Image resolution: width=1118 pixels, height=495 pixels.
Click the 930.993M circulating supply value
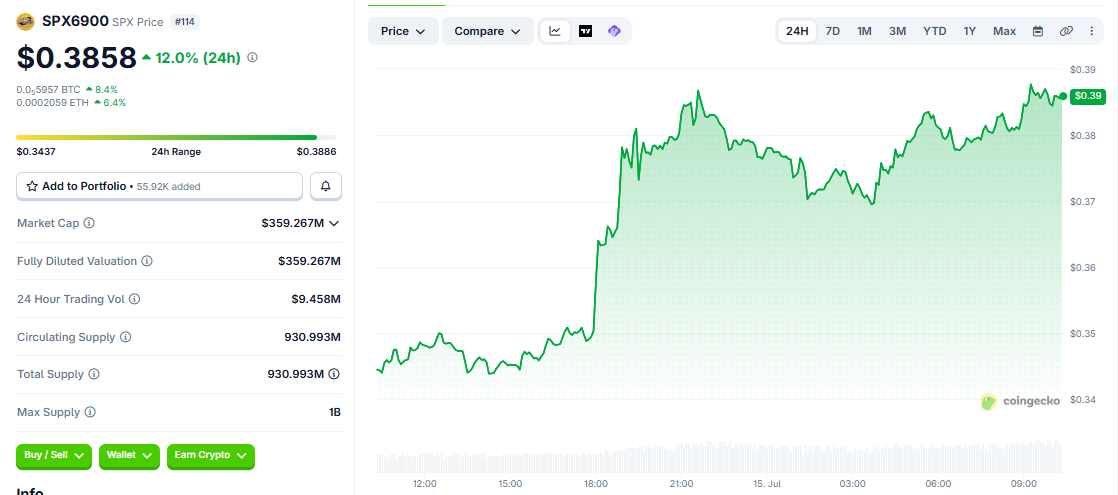[312, 337]
